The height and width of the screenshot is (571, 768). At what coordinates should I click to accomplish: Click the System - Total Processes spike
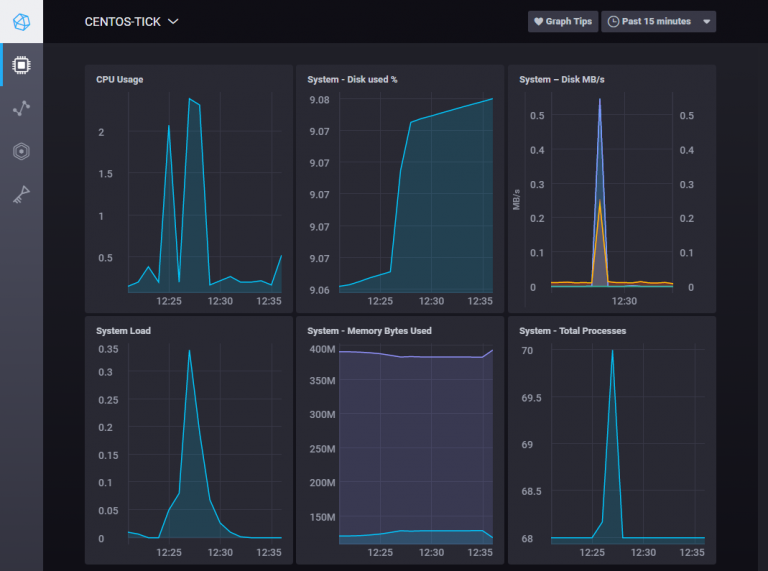tap(612, 351)
